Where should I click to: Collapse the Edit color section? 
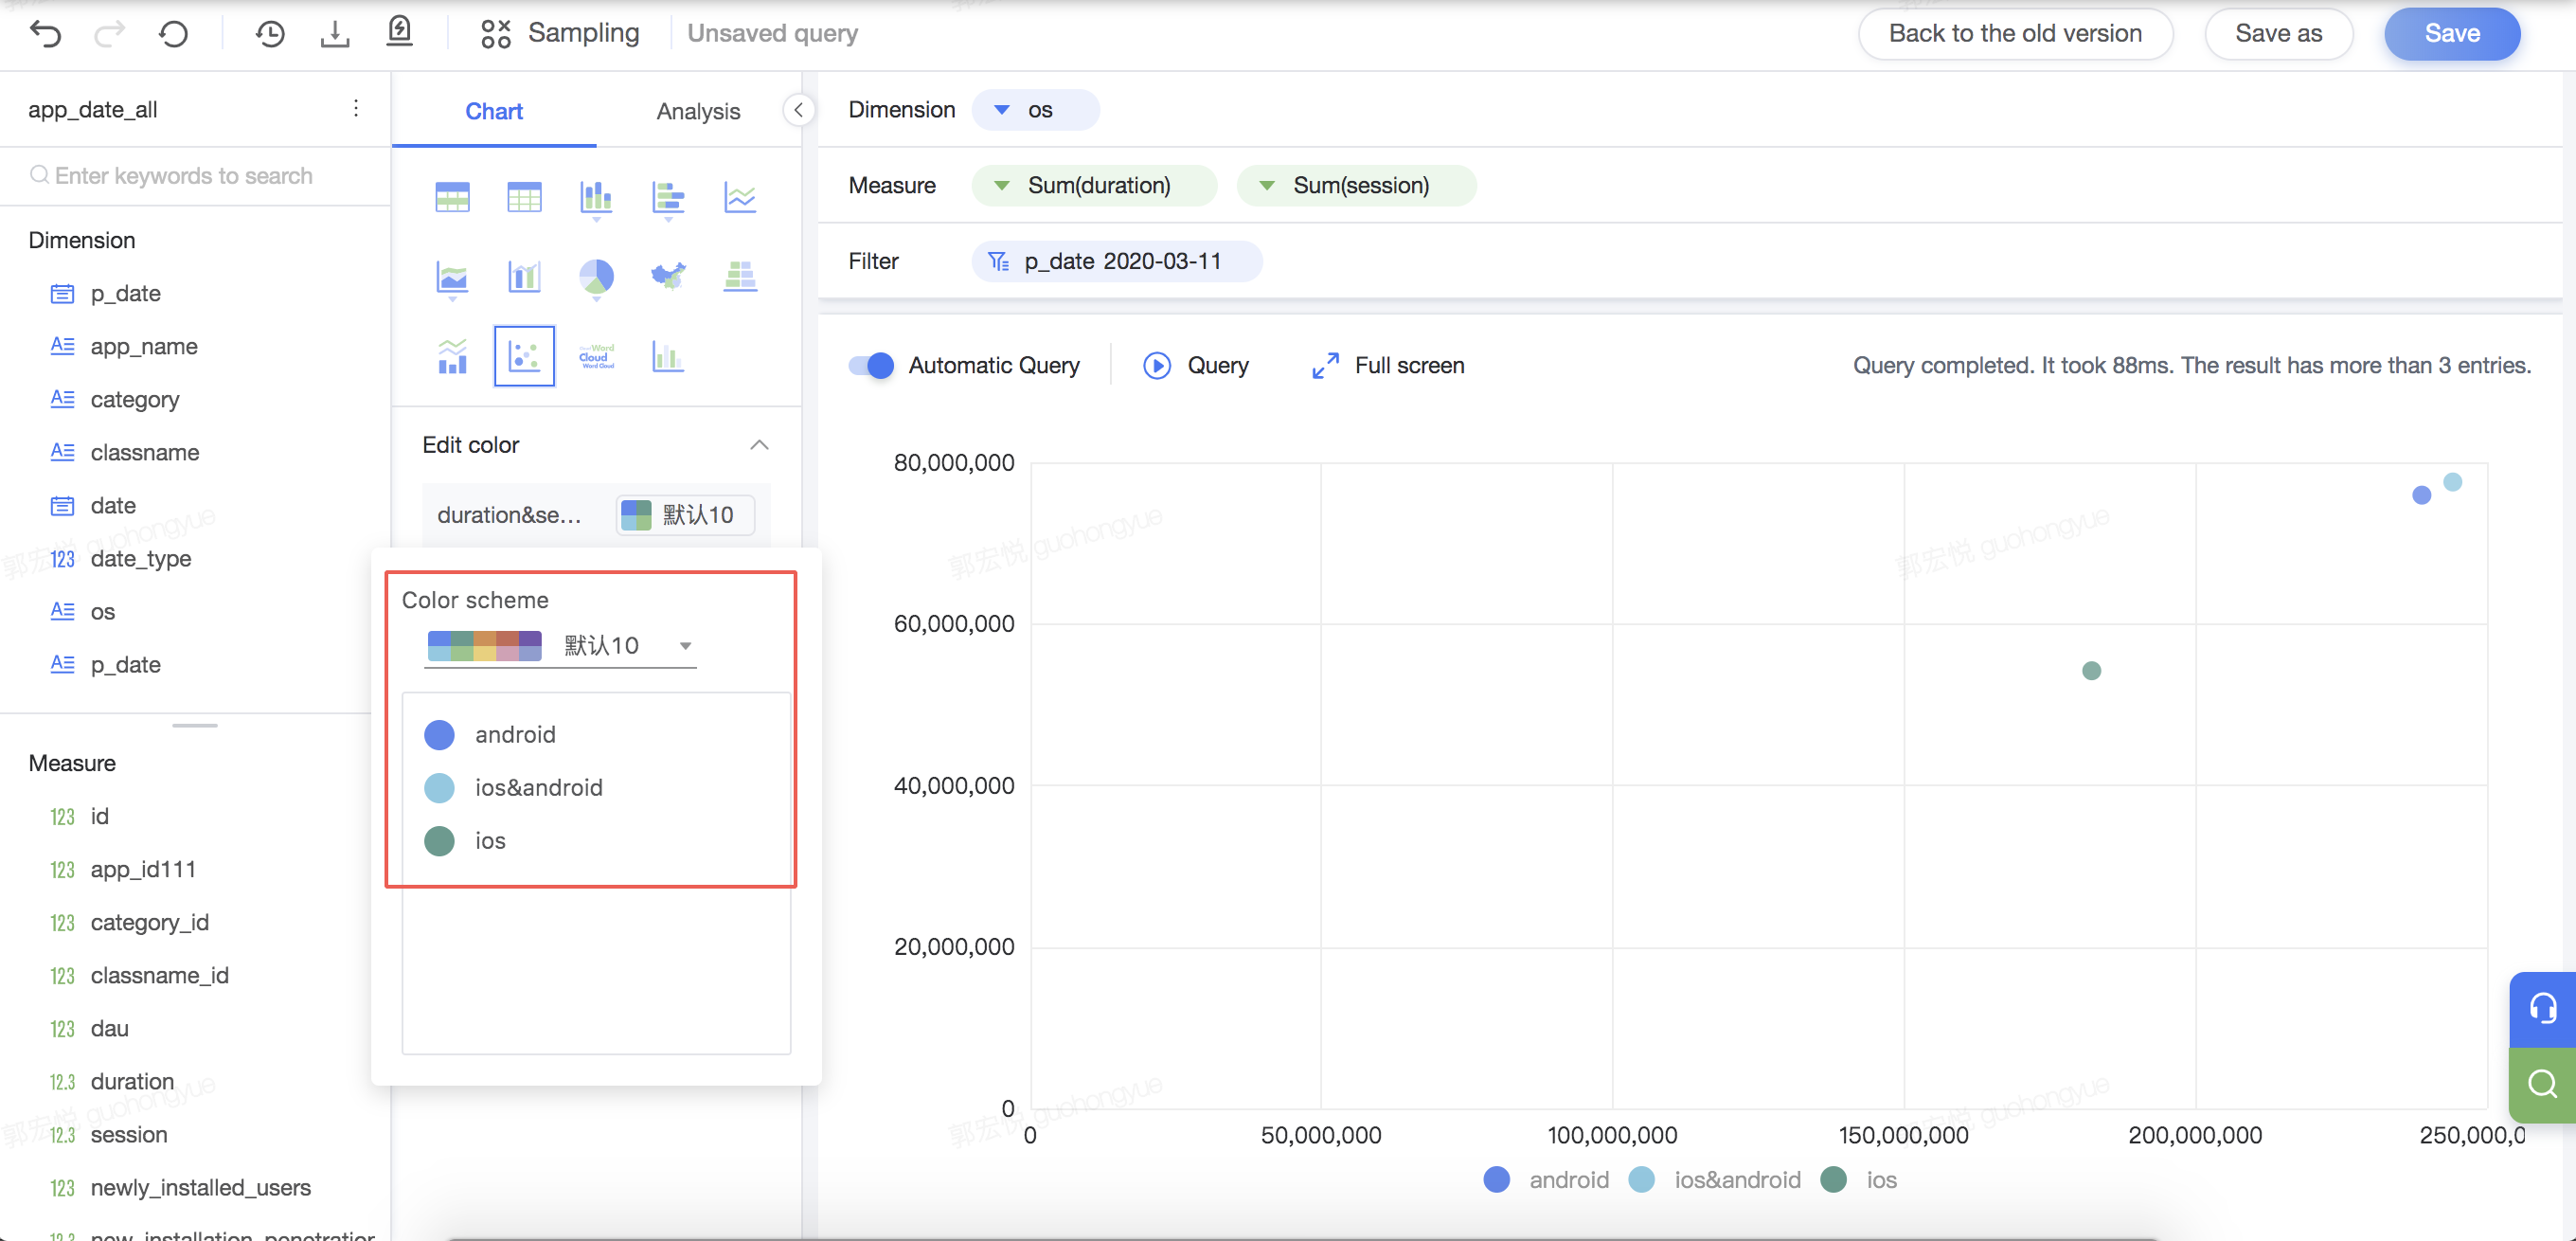point(759,444)
